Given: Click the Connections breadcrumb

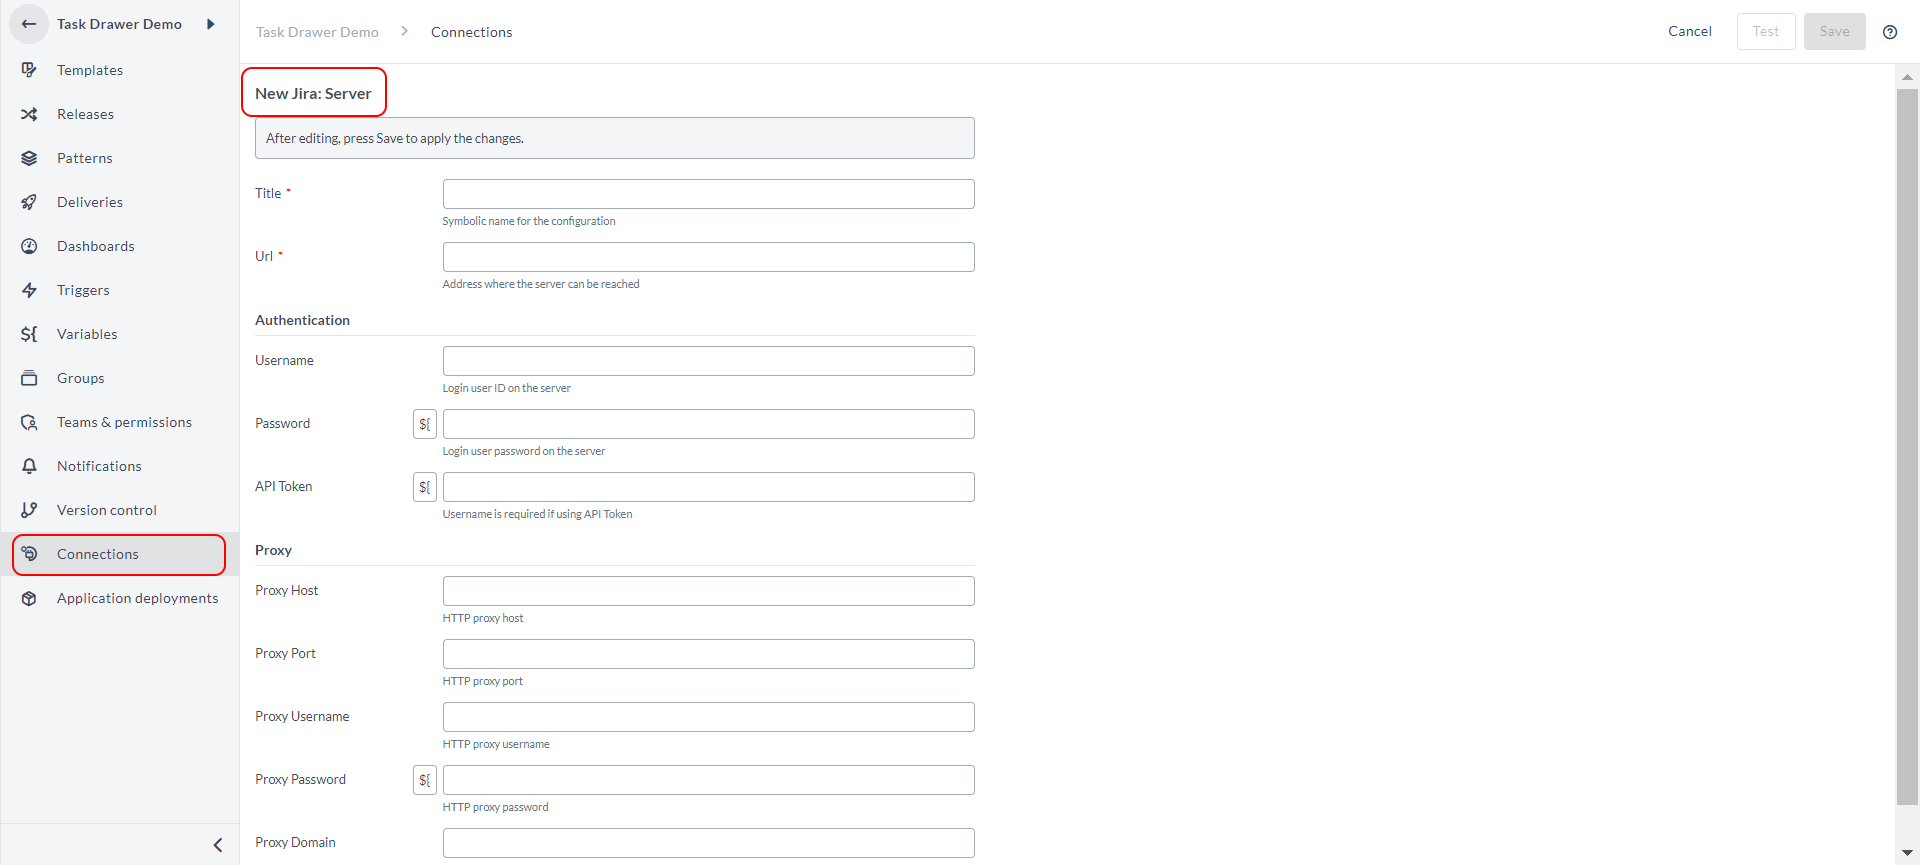Looking at the screenshot, I should pos(471,32).
